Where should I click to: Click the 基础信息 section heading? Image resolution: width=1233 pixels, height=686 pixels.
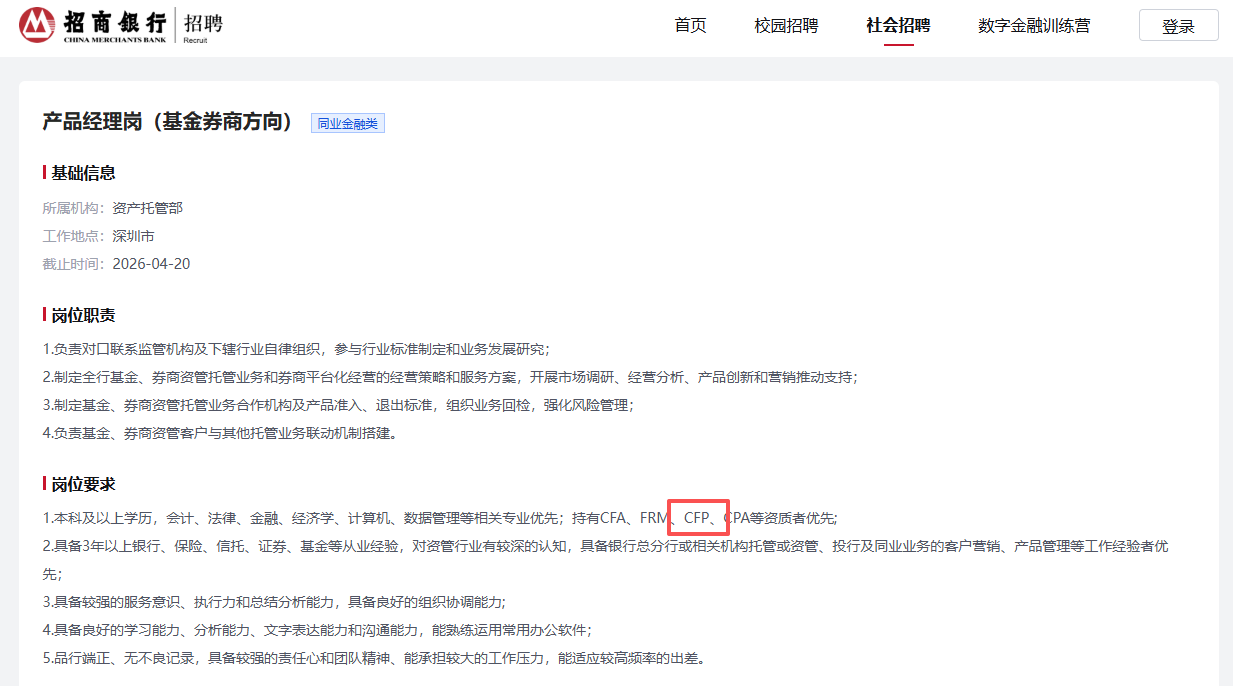click(x=83, y=173)
